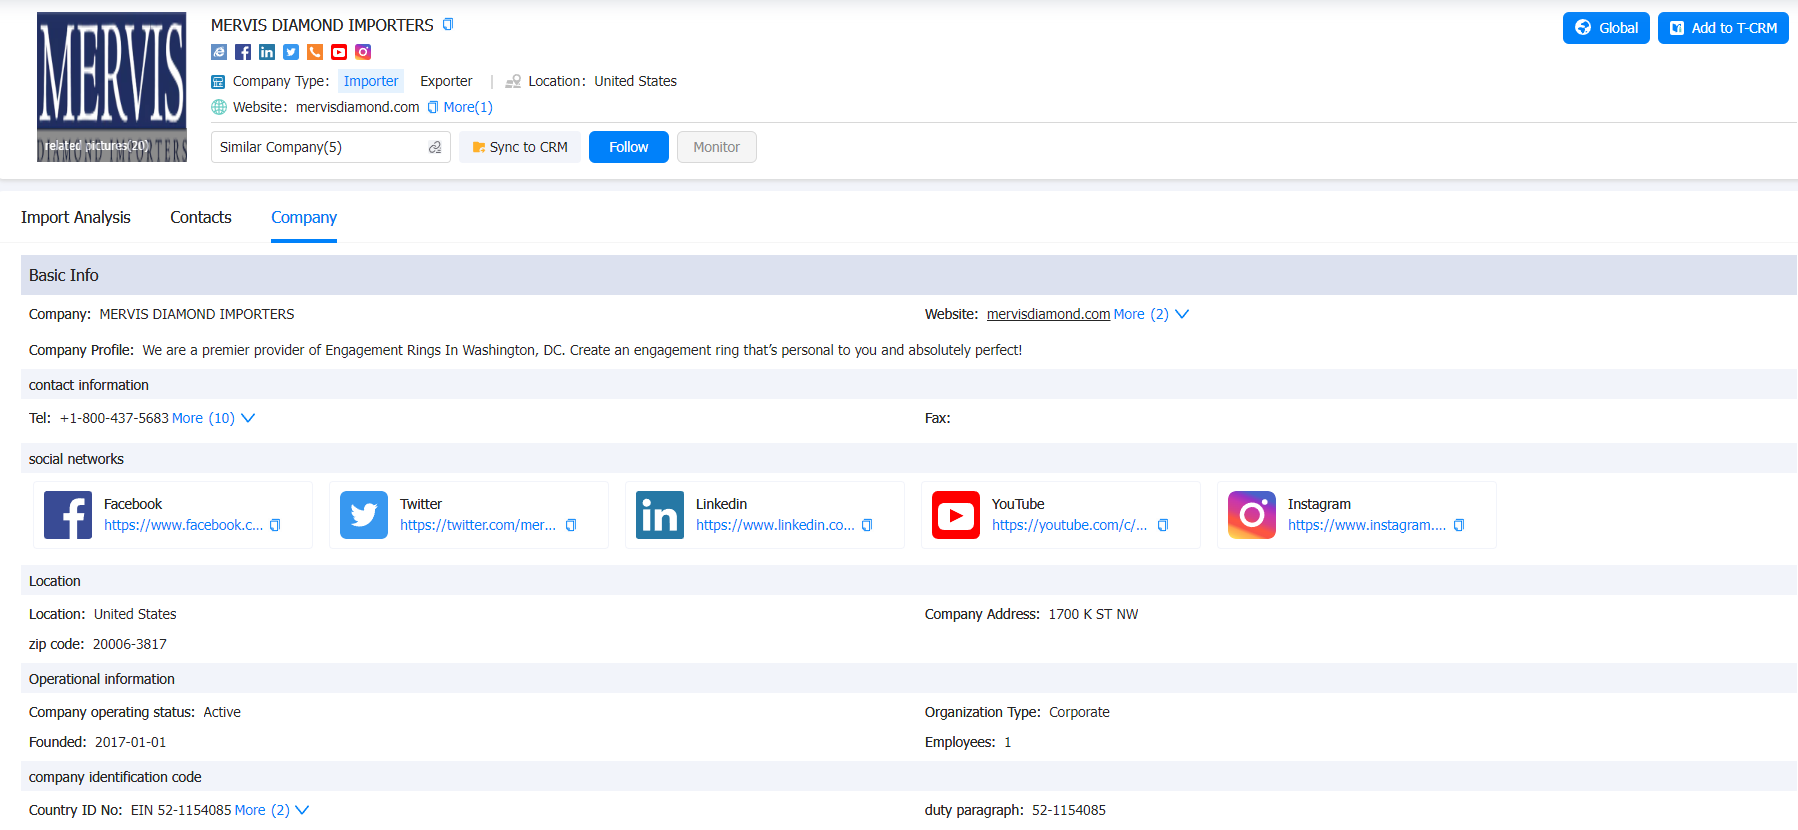Expand More (2) Country ID numbers
The height and width of the screenshot is (830, 1798).
(272, 810)
